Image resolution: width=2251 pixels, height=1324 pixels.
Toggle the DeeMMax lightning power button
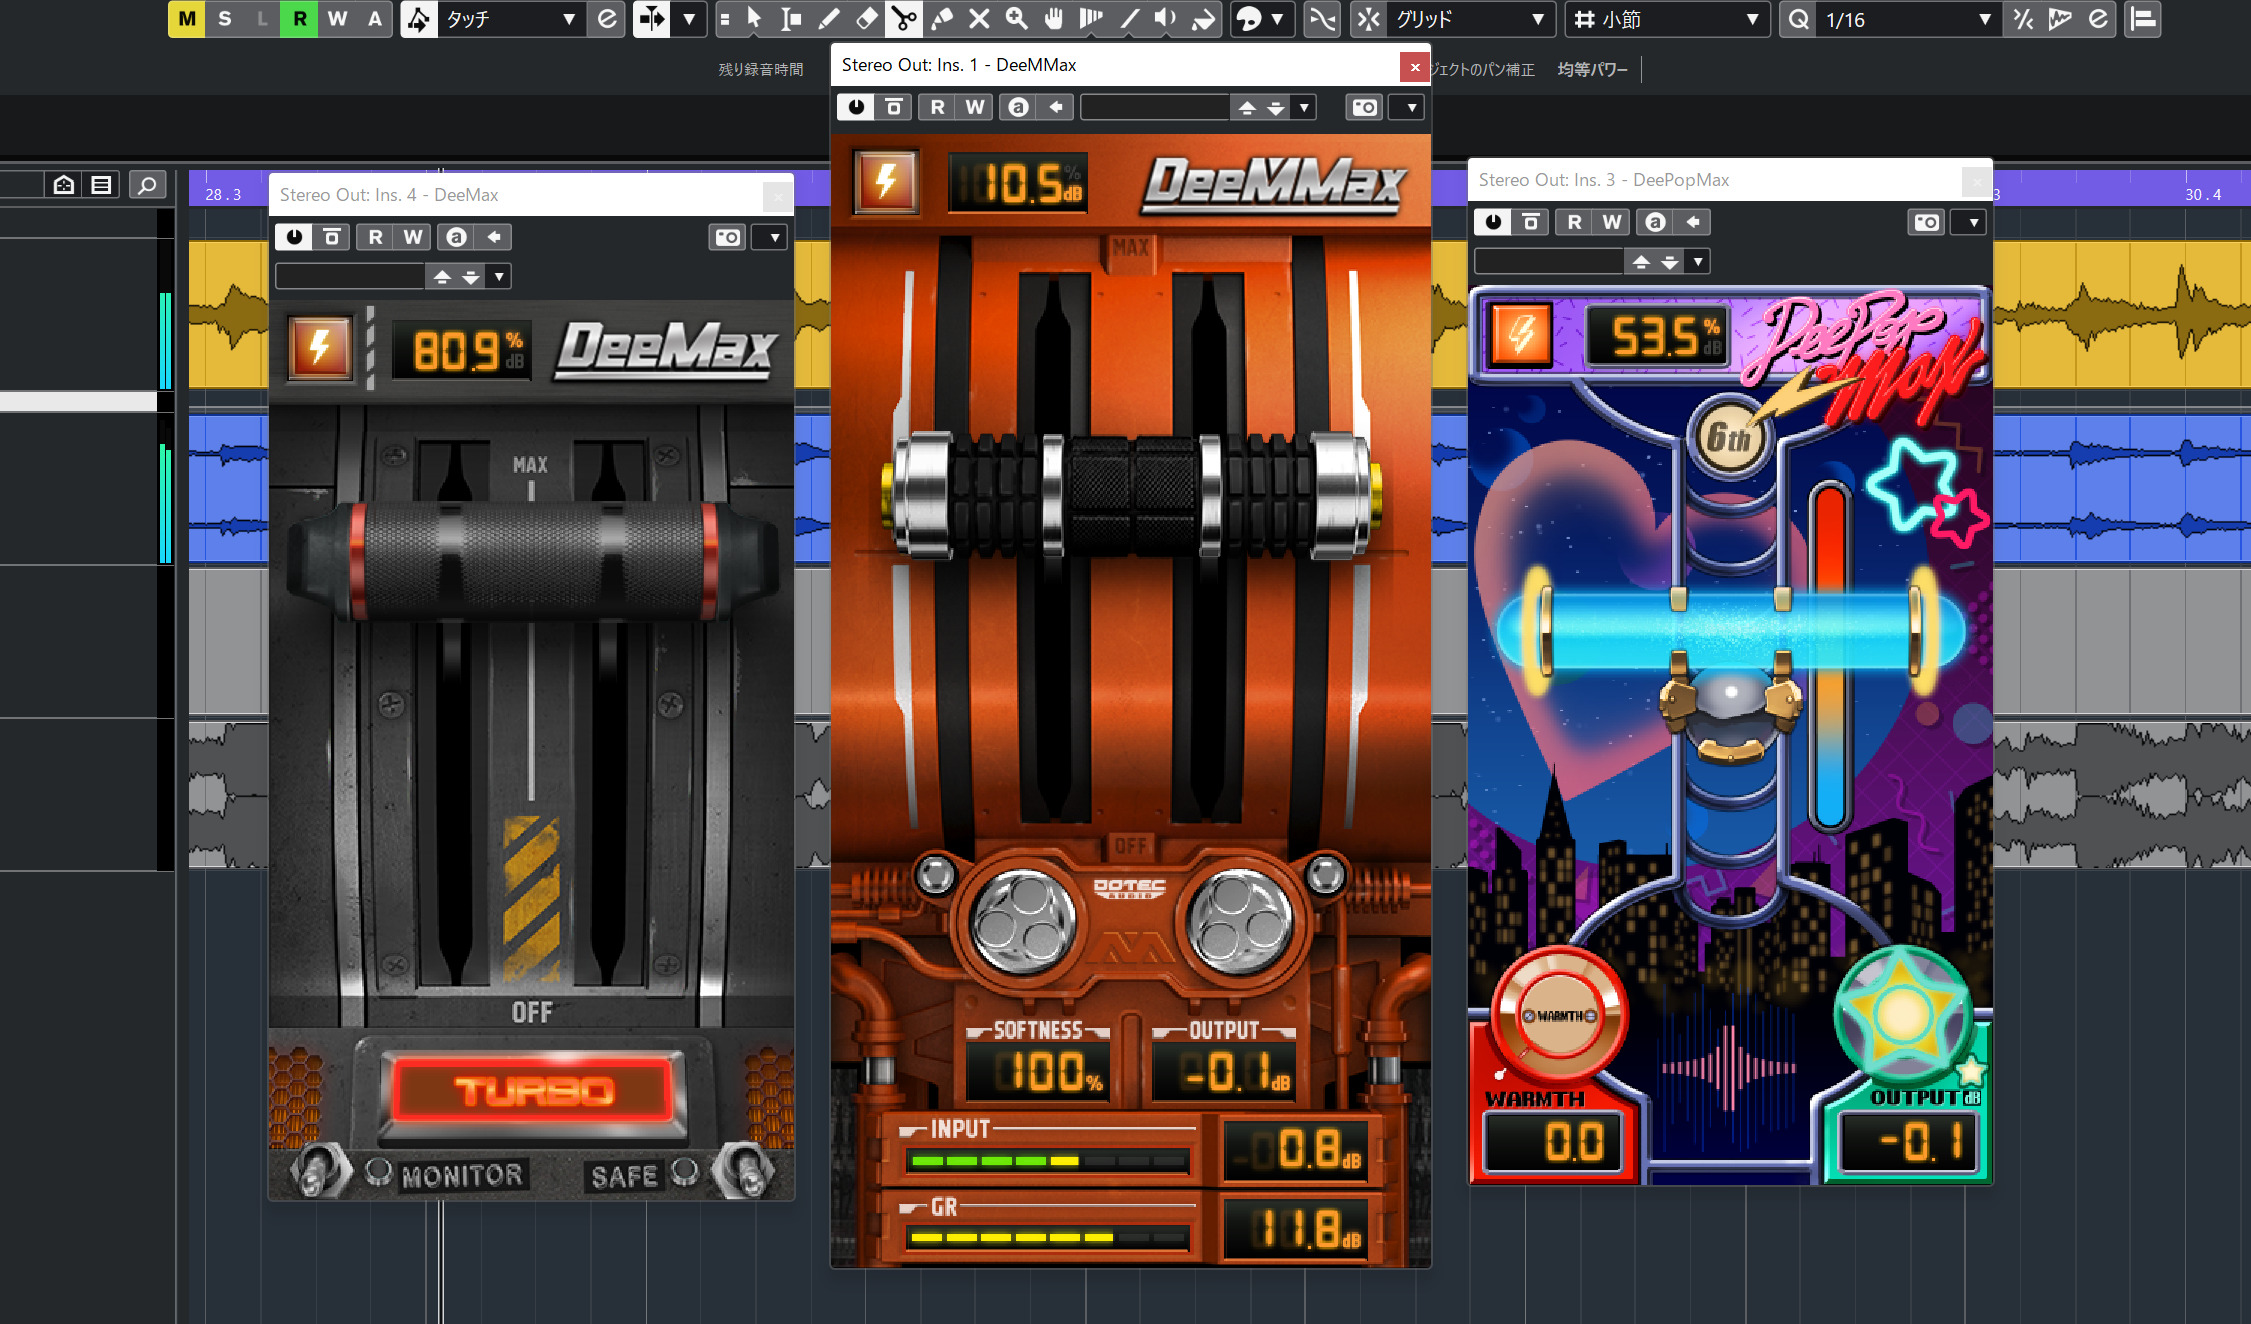[886, 181]
